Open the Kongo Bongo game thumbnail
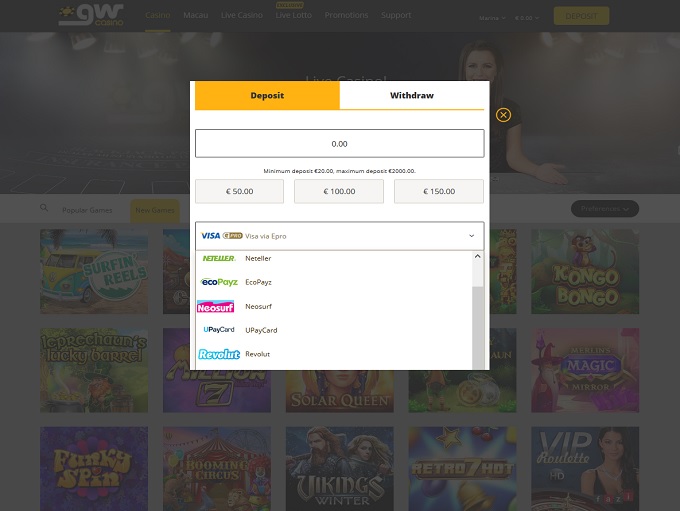The height and width of the screenshot is (511, 680). (x=585, y=272)
